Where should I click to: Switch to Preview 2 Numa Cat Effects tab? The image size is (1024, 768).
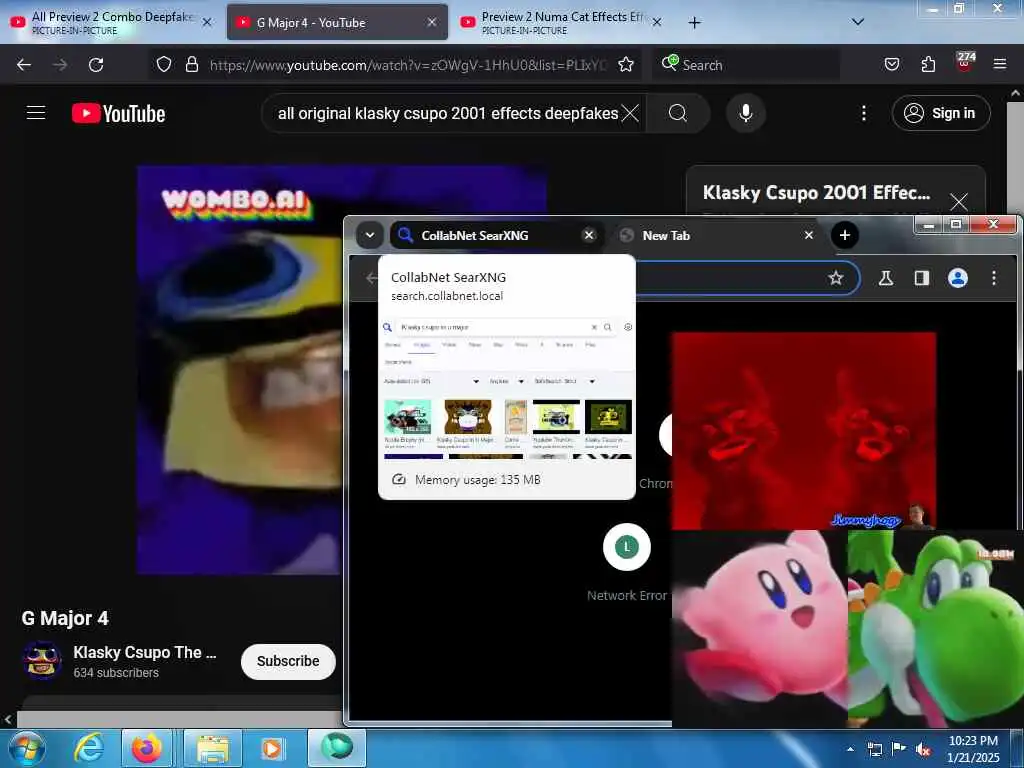point(562,22)
